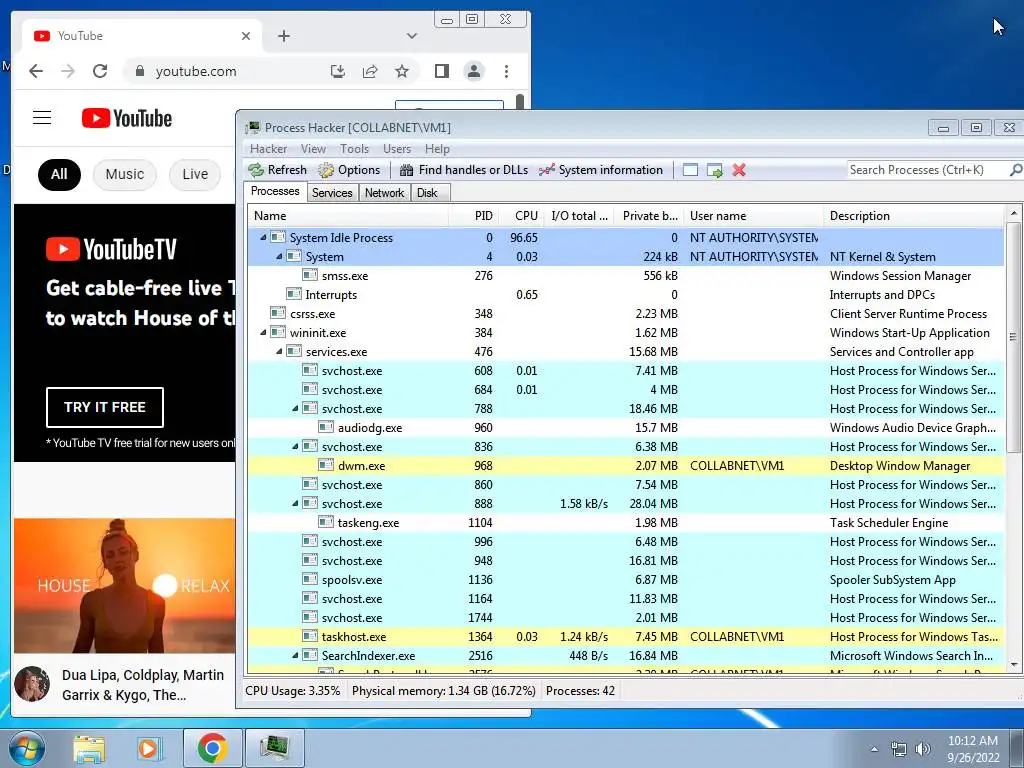Image resolution: width=1024 pixels, height=768 pixels.
Task: Select the taskhost.exe process row
Action: pyautogui.click(x=626, y=637)
